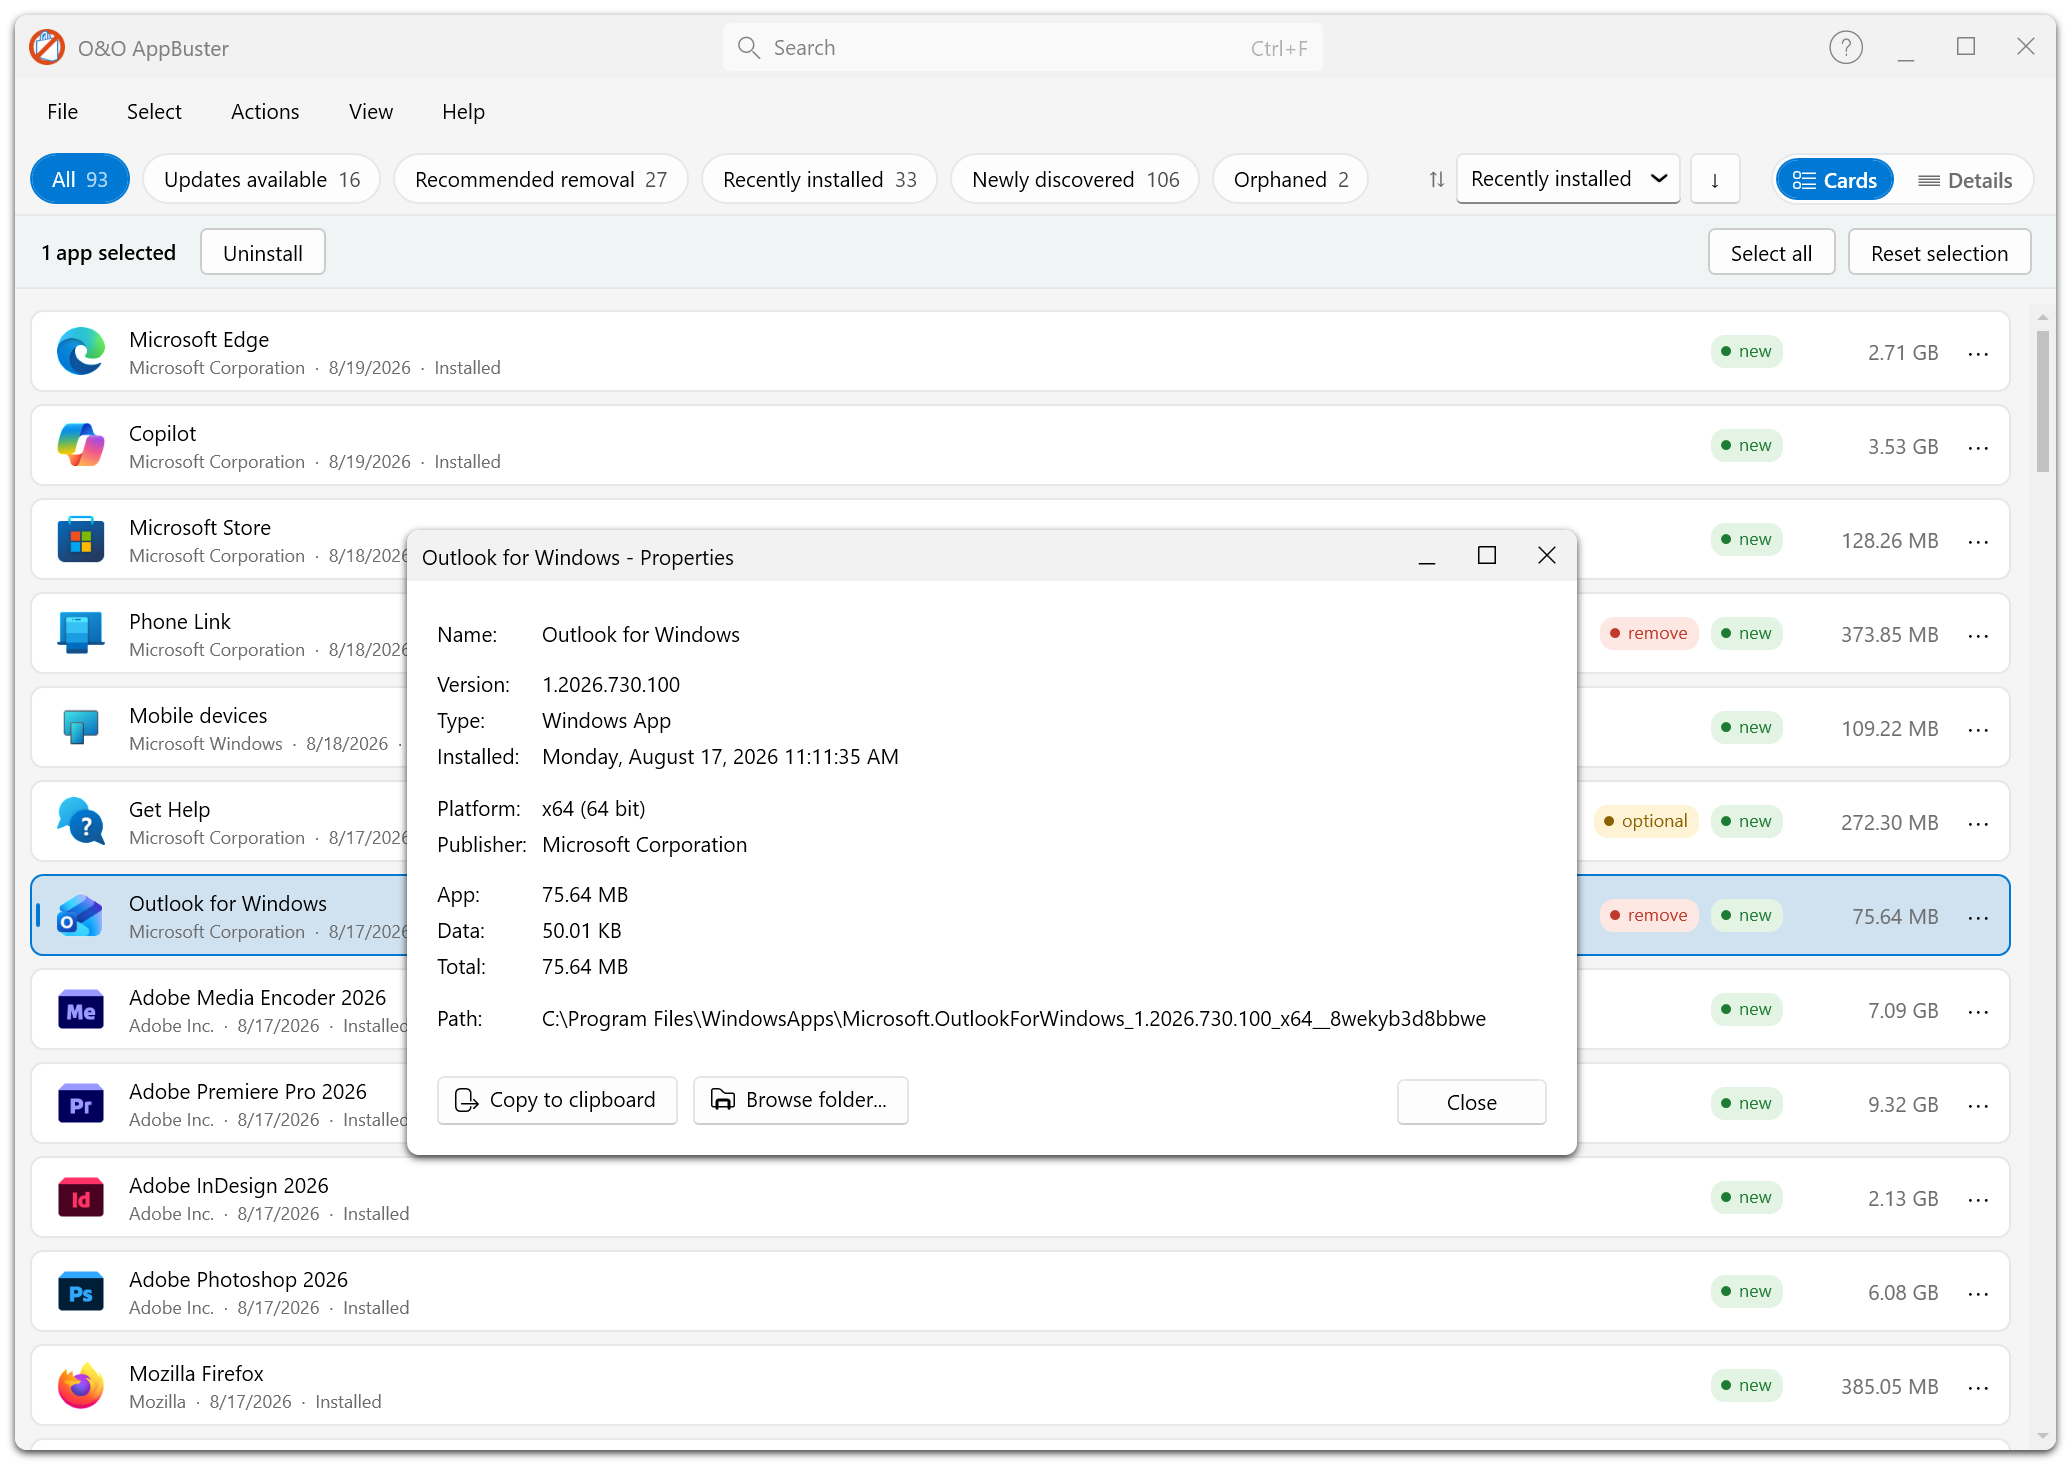This screenshot has width=2071, height=1465.
Task: Click the Search input field
Action: [x=1022, y=48]
